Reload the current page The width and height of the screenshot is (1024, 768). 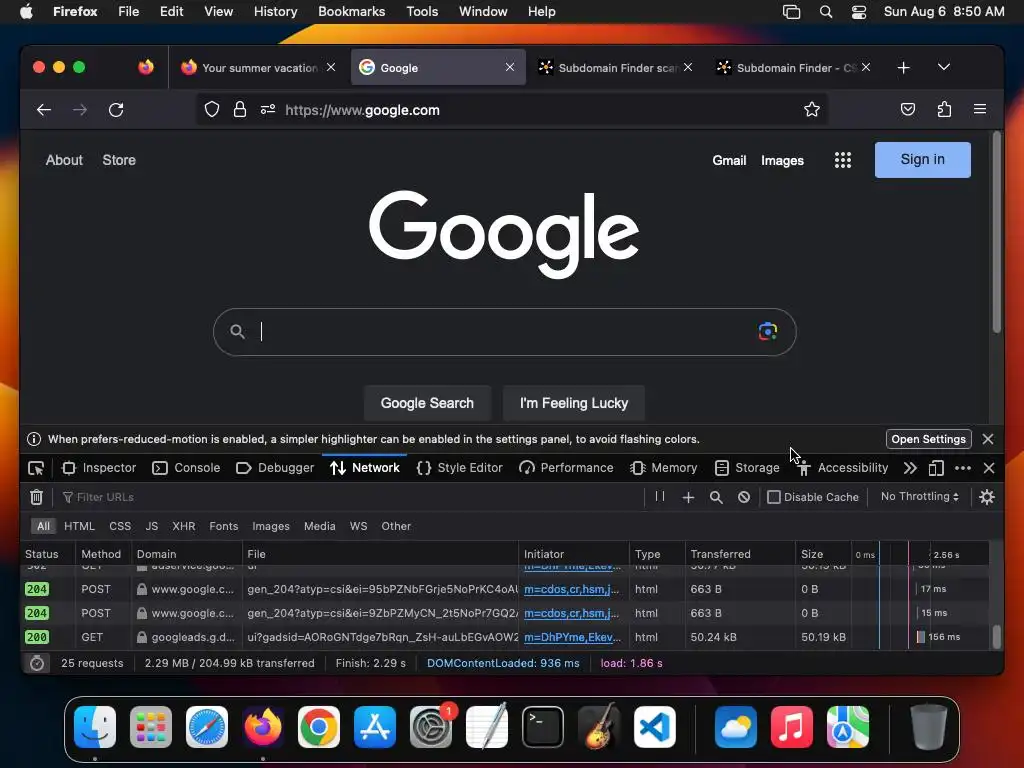[x=116, y=110]
